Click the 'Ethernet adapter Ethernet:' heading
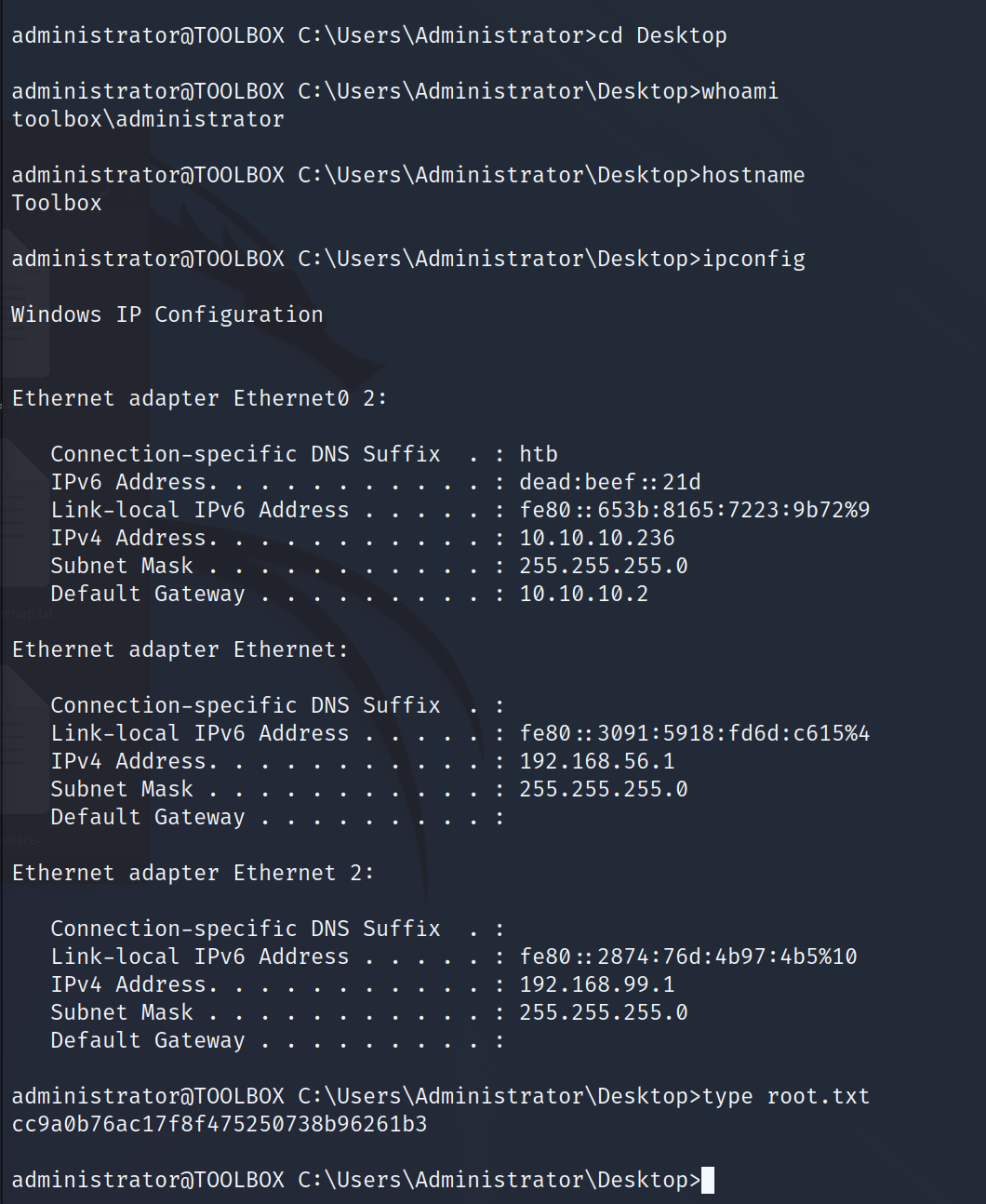This screenshot has width=986, height=1204. pos(180,650)
